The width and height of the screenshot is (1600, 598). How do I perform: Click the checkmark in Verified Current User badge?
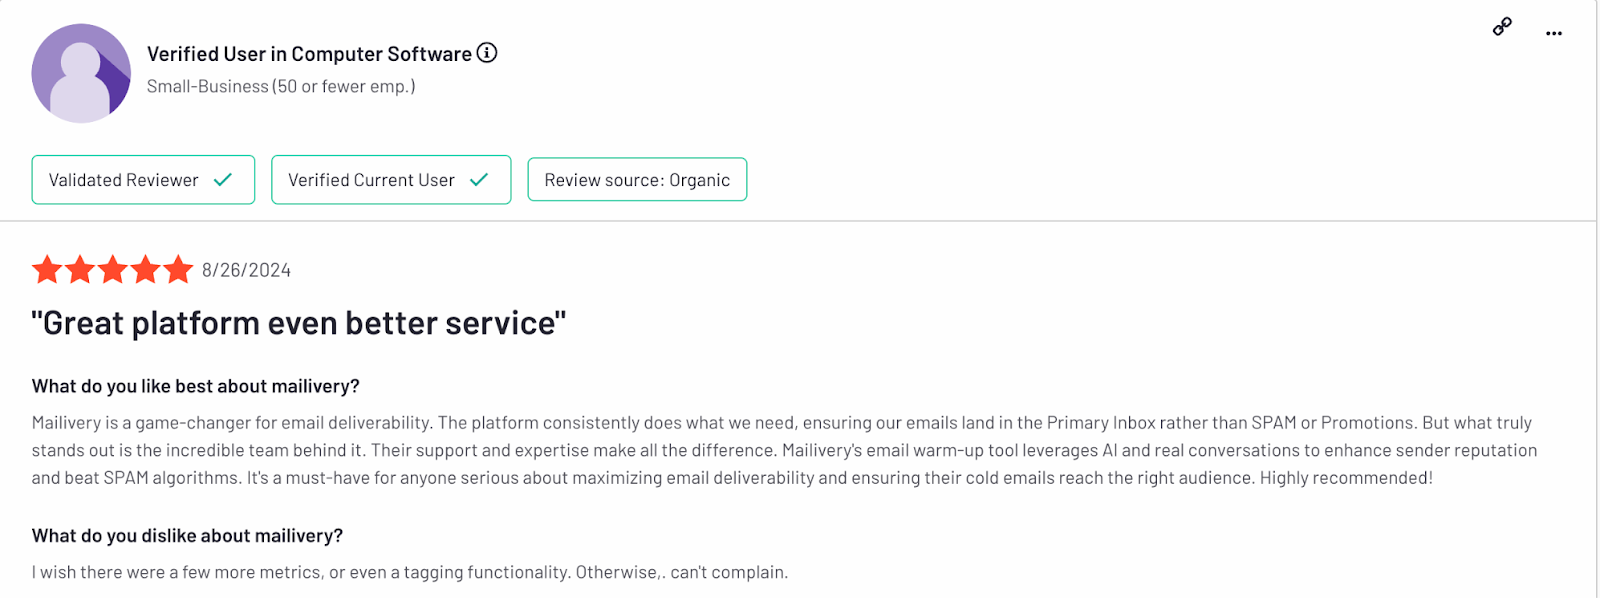point(479,180)
